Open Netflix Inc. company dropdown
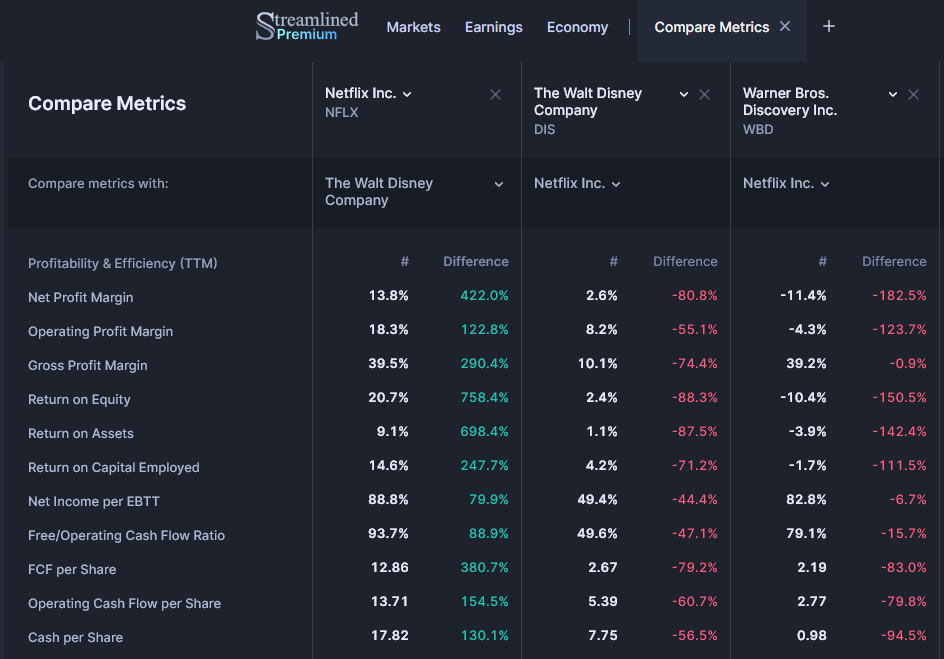The image size is (944, 659). click(x=407, y=94)
